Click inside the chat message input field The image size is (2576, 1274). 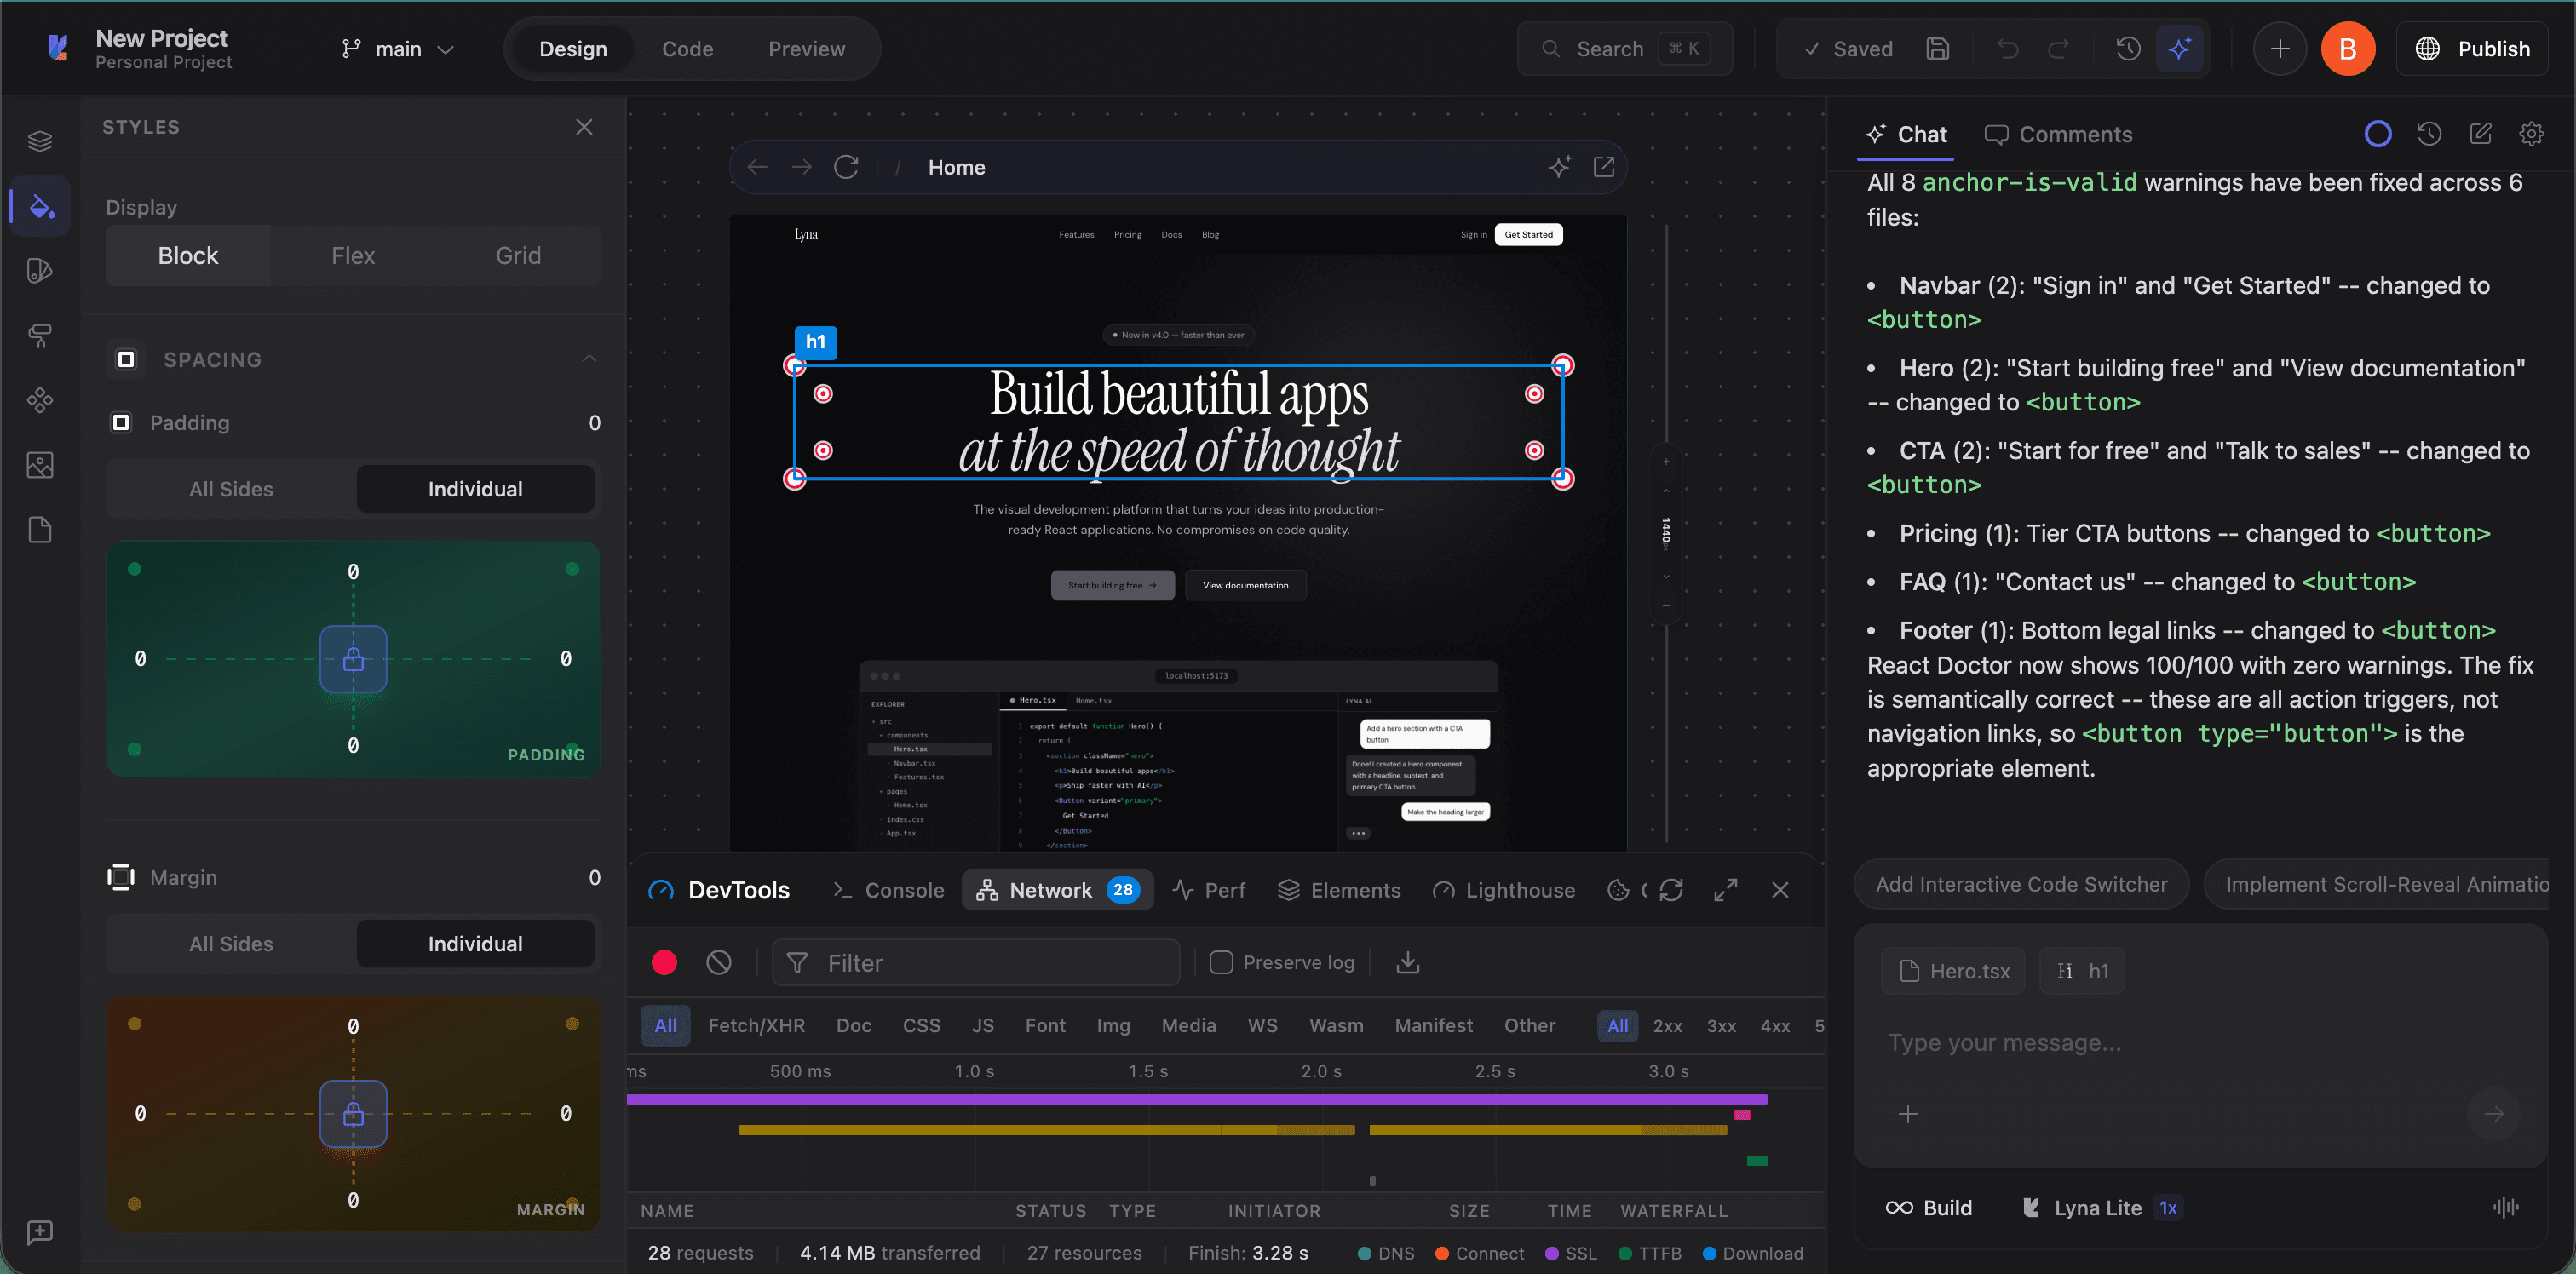(2150, 1042)
